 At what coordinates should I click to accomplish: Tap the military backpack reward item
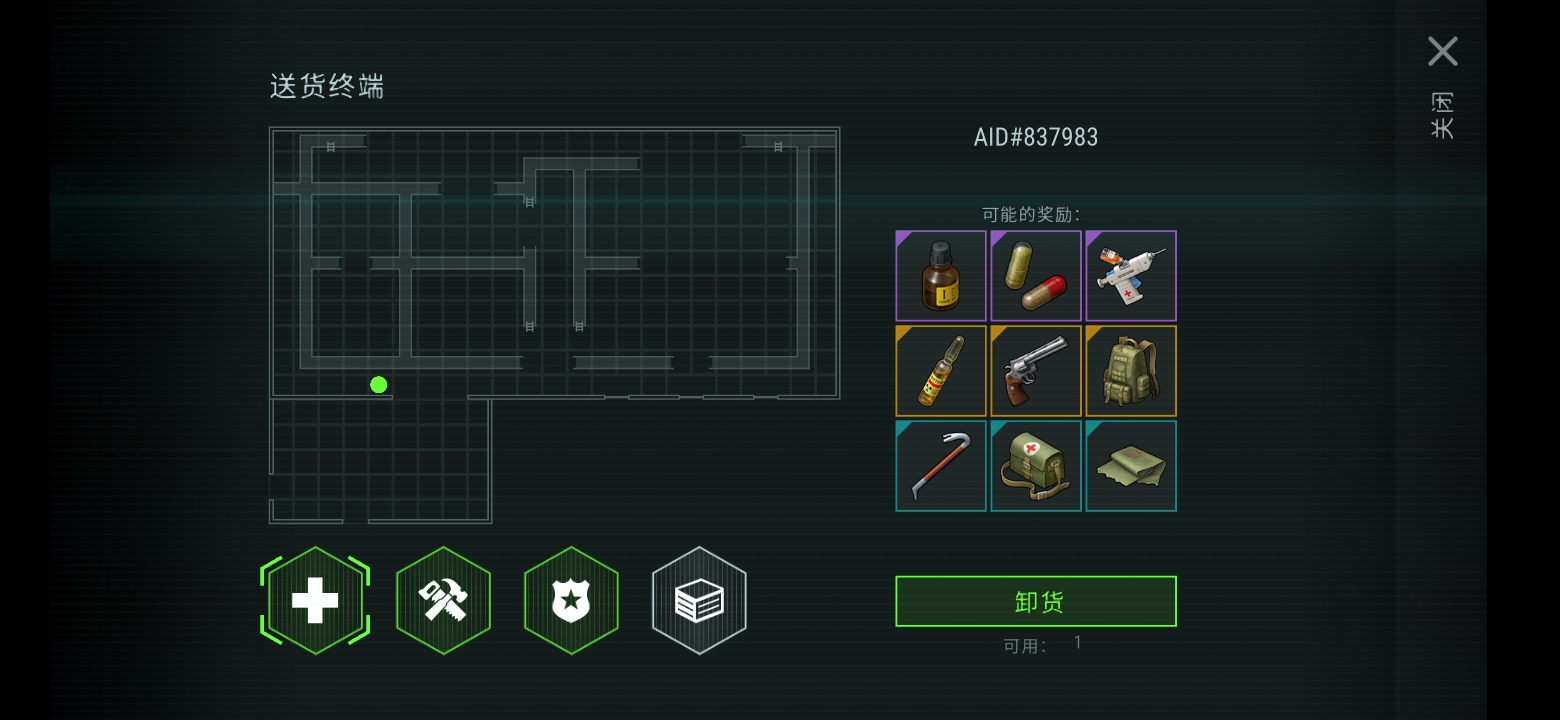[1131, 371]
